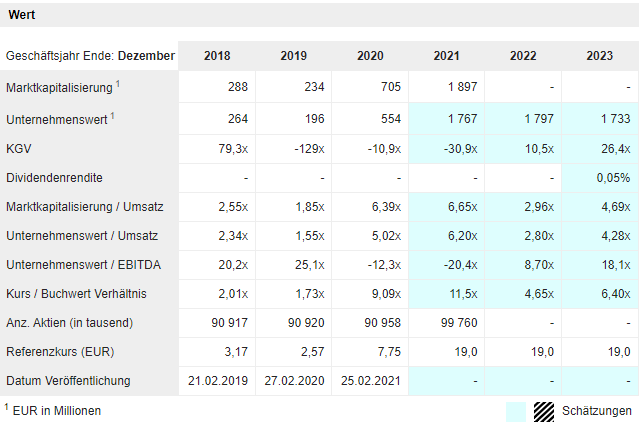Viewport: 644px width, 436px height.
Task: Click the 2021 year column header
Action: (447, 56)
